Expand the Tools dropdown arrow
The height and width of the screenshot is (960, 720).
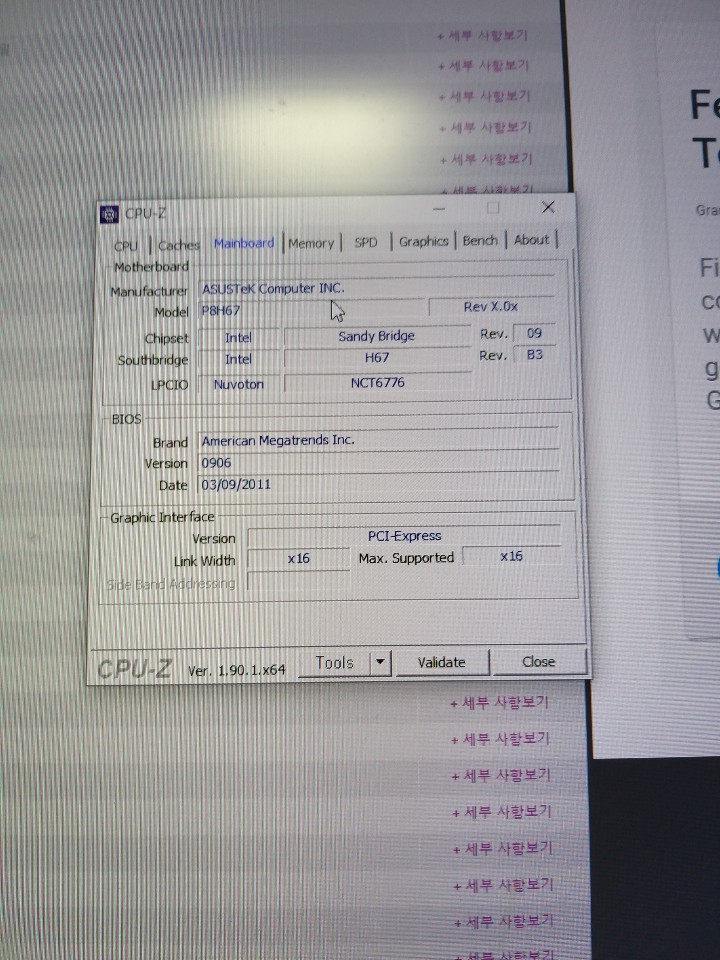click(x=380, y=662)
